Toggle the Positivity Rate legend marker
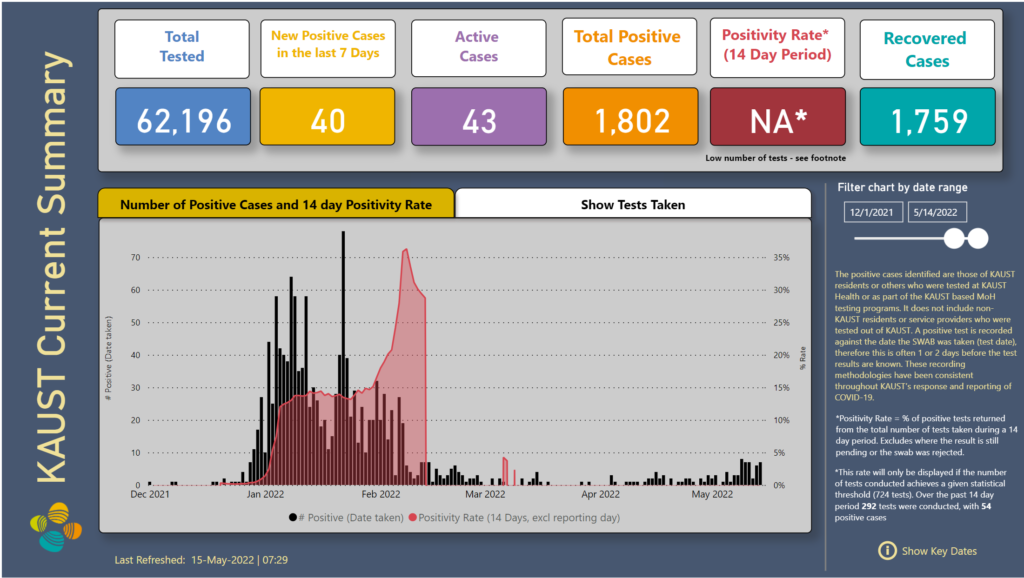Screen dimensions: 1024x578 412,517
